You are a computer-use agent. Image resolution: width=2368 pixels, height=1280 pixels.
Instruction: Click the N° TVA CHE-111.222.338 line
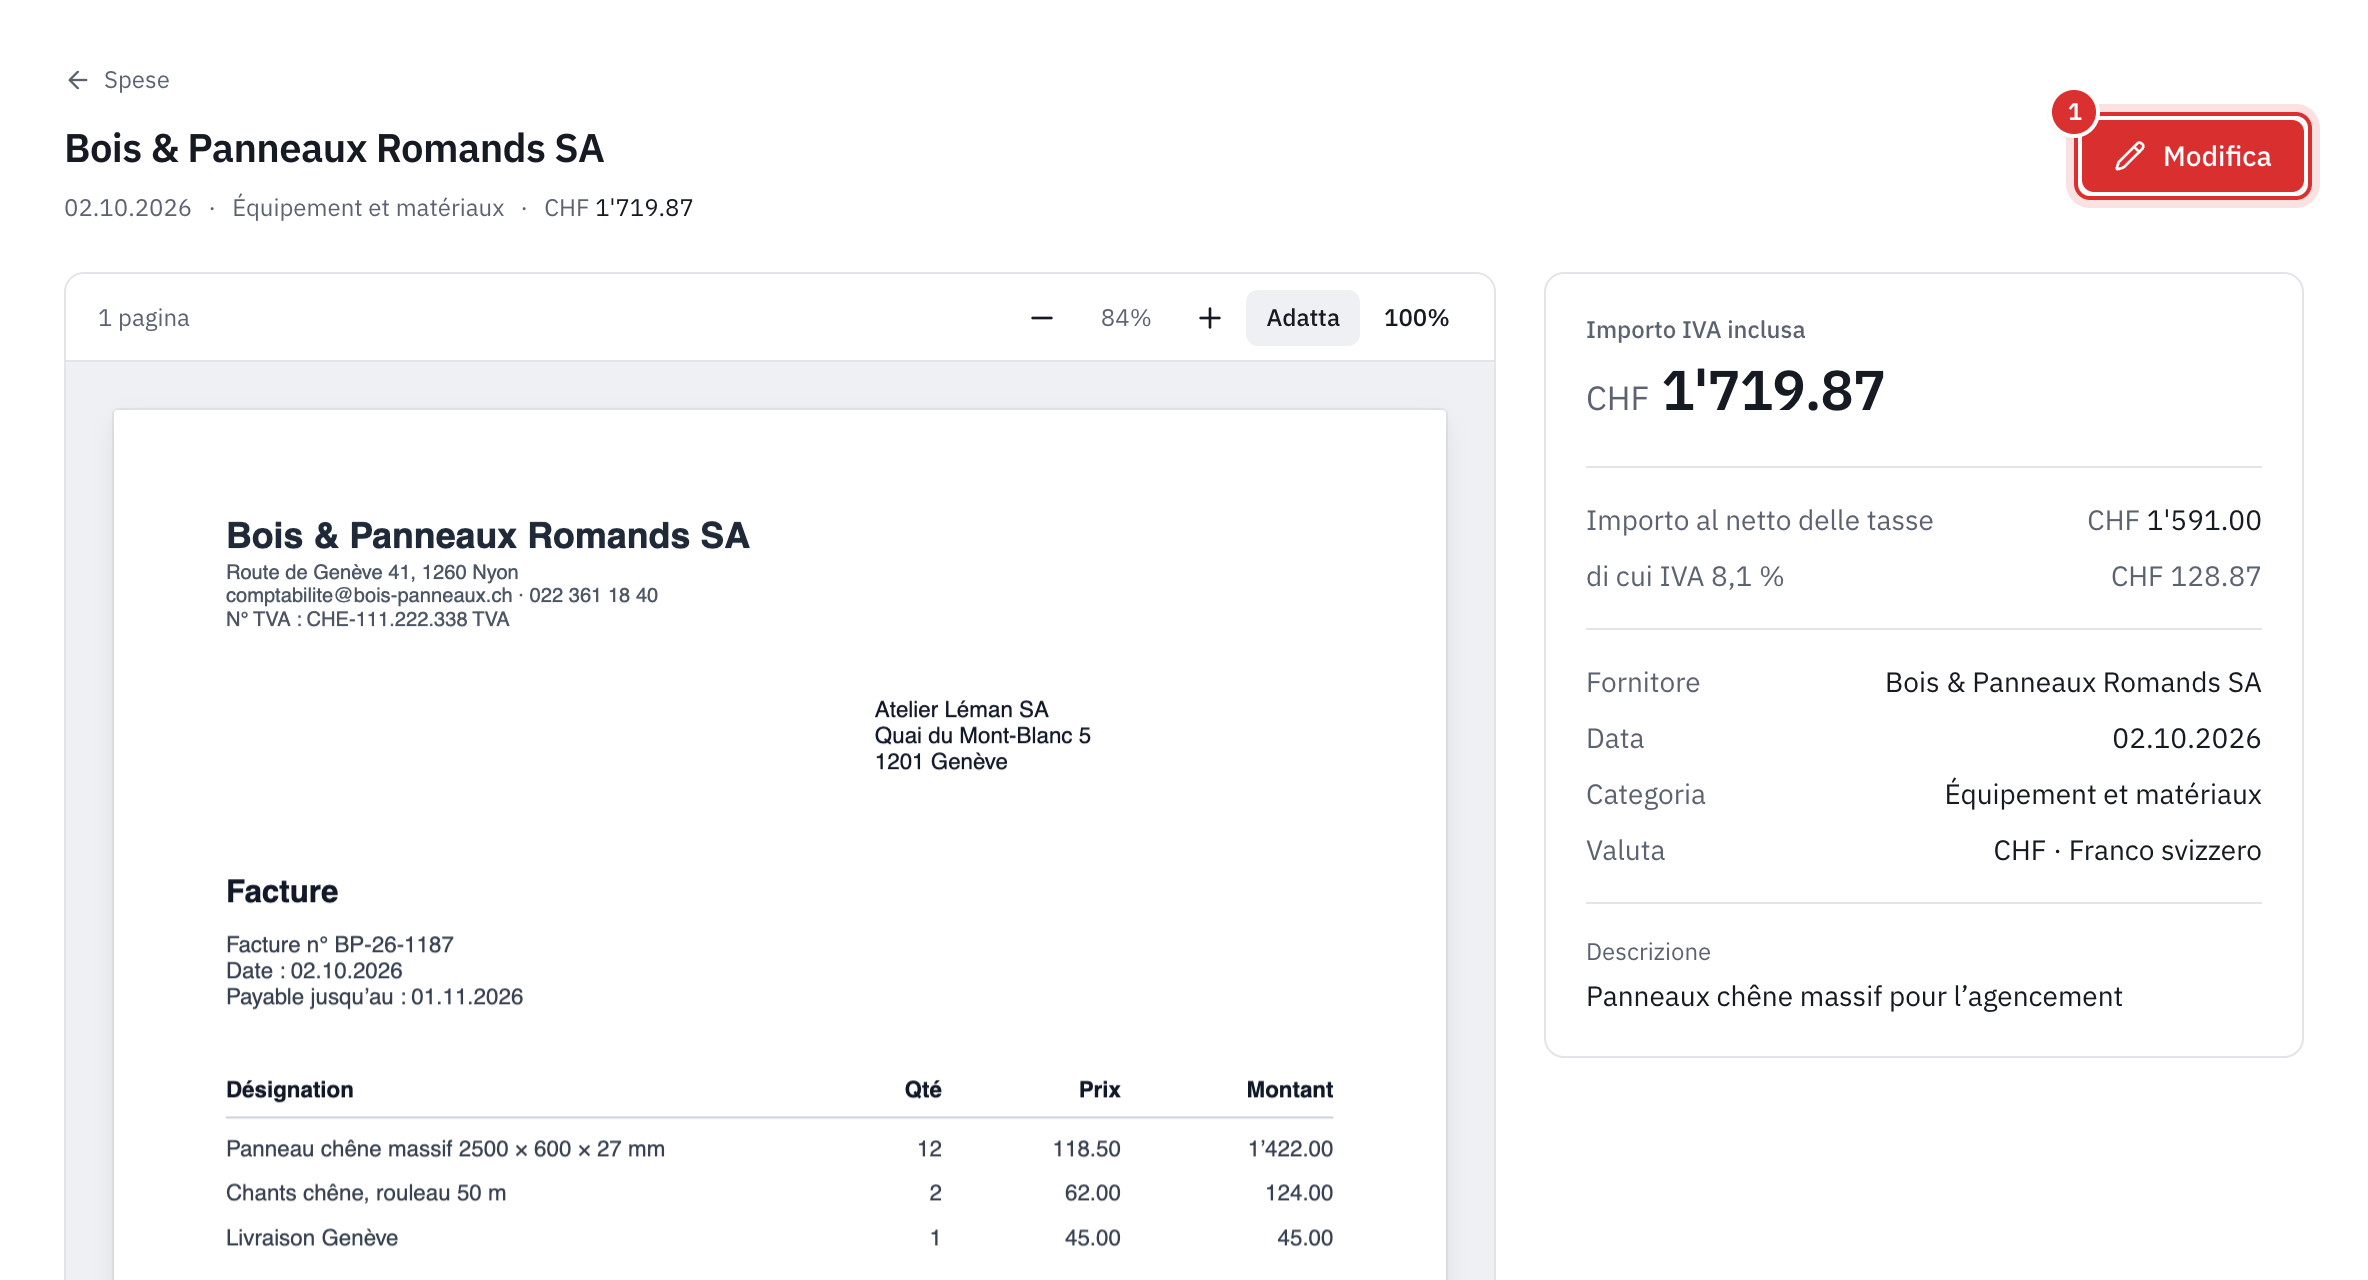(368, 619)
